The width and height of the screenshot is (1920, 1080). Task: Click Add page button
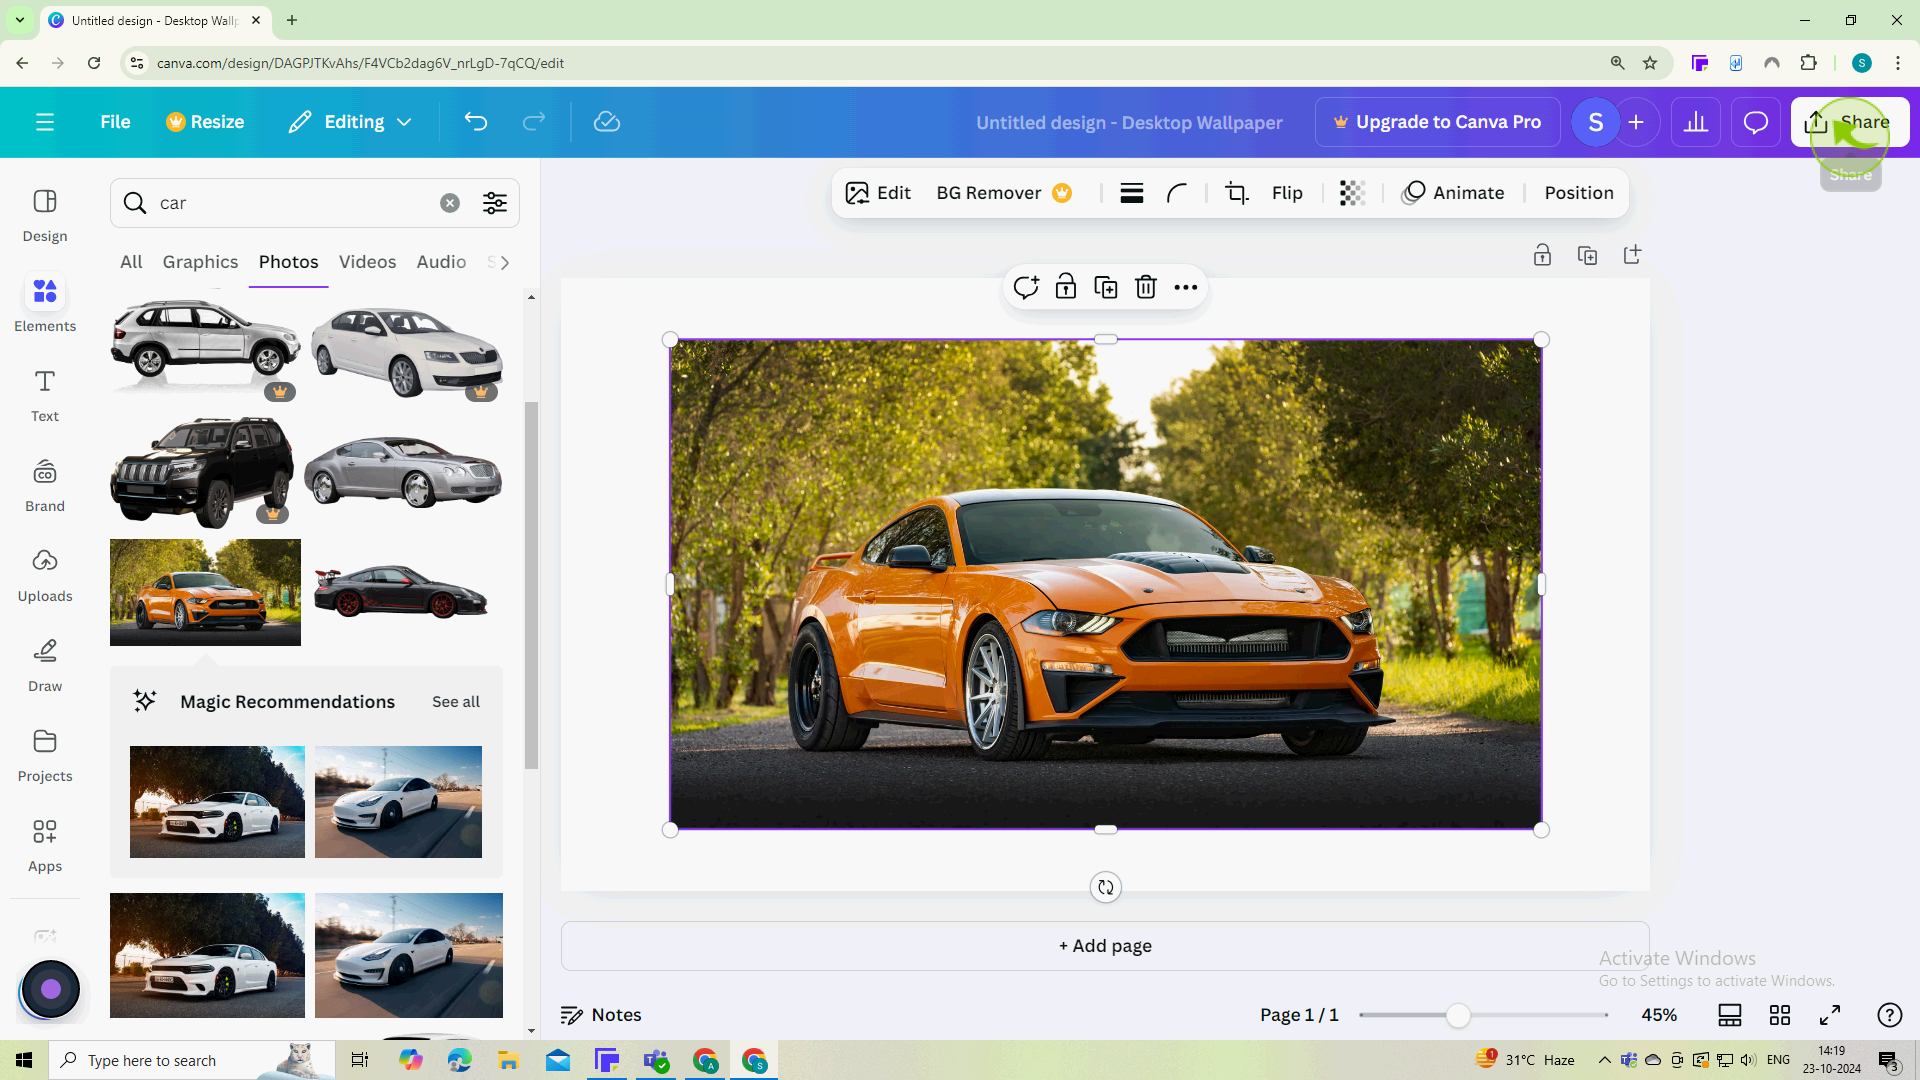coord(1105,946)
